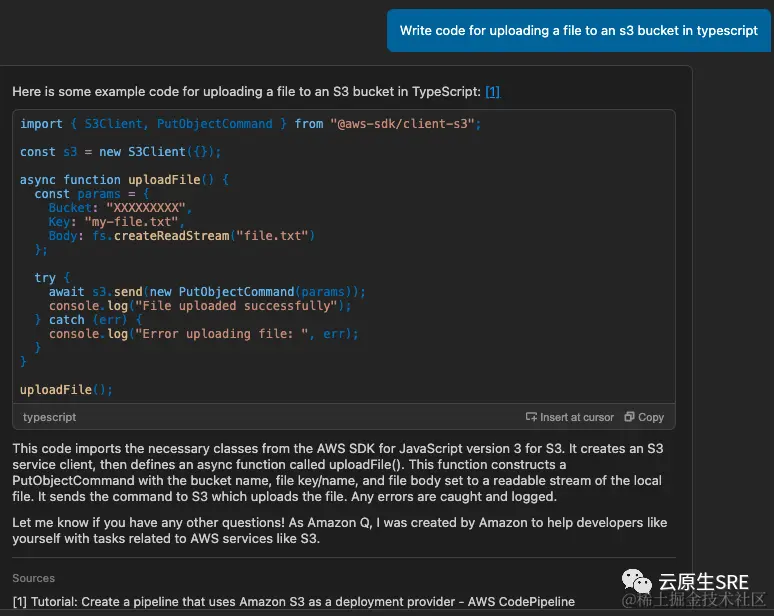Click the 'async function uploadFile()' line
This screenshot has height=616, width=774.
point(124,180)
